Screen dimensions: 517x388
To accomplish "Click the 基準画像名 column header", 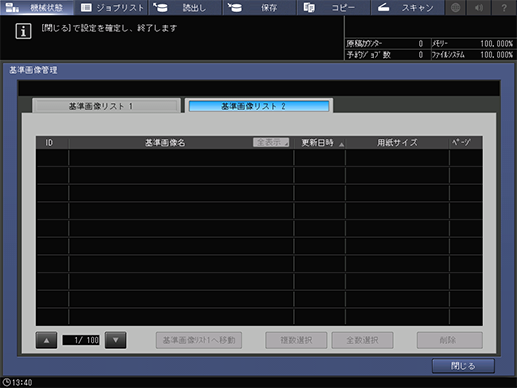I will coord(165,143).
